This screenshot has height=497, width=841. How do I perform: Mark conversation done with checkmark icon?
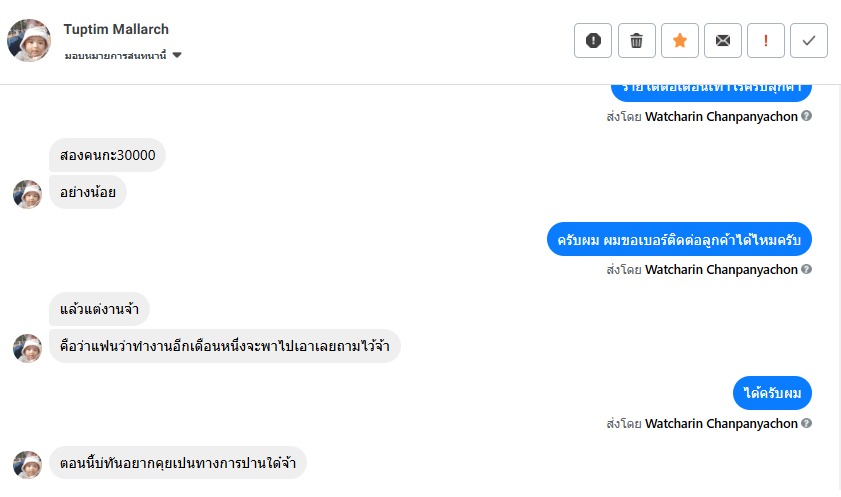[808, 40]
